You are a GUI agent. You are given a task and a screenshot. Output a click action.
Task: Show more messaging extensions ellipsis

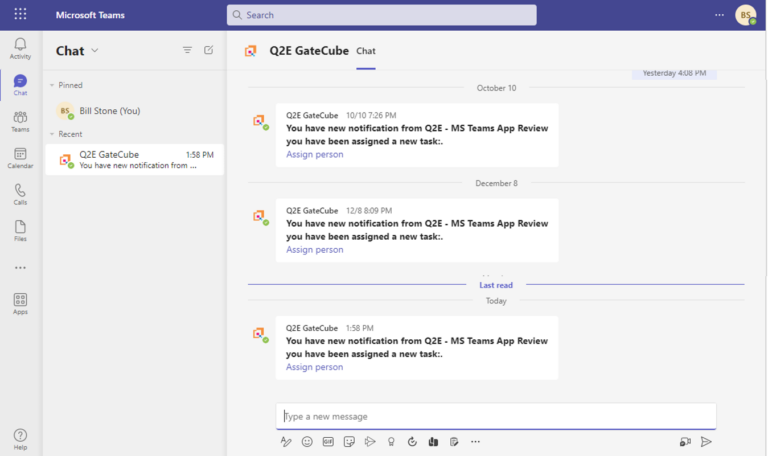475,442
